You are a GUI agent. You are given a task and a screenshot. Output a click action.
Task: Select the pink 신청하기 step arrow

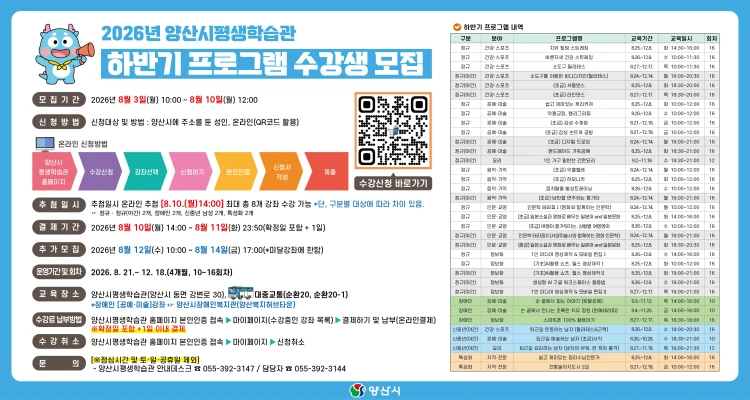click(190, 171)
